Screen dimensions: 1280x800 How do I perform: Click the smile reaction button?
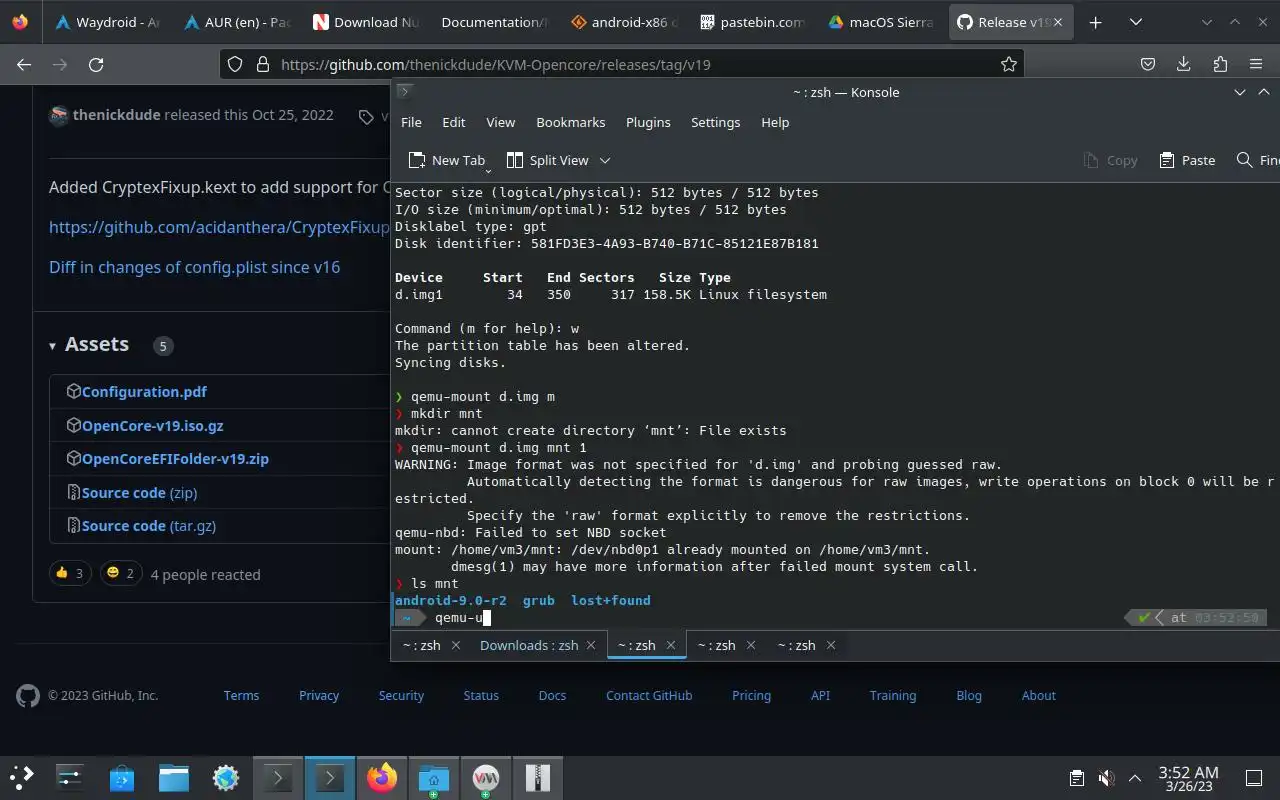[121, 573]
